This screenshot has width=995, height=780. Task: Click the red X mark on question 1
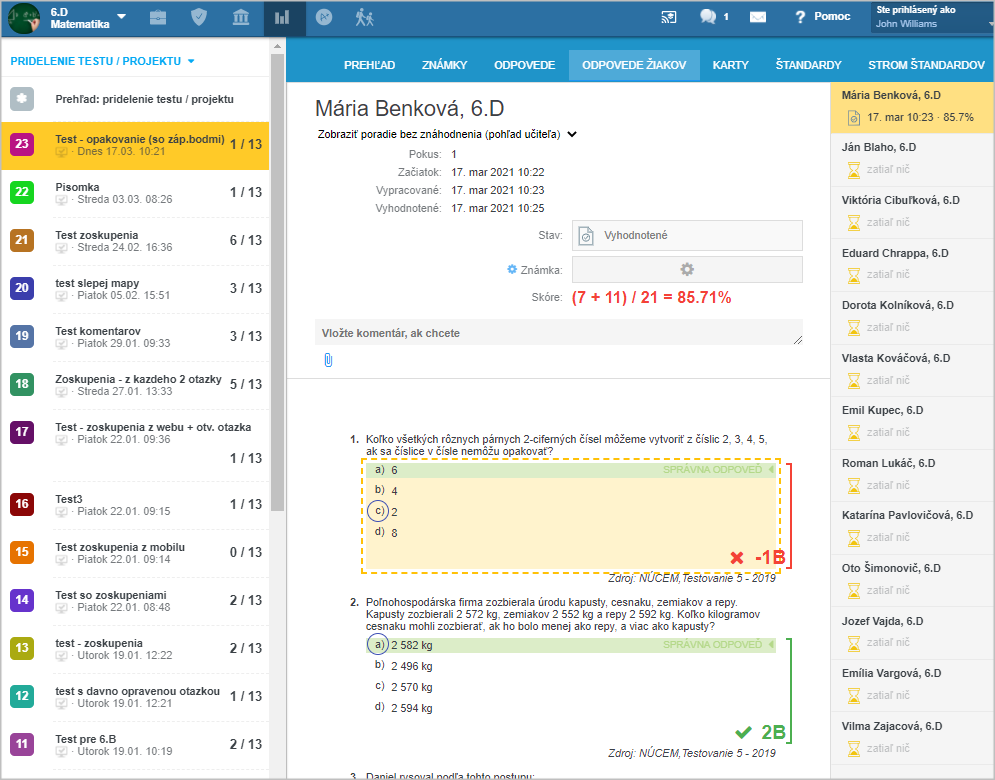(737, 558)
